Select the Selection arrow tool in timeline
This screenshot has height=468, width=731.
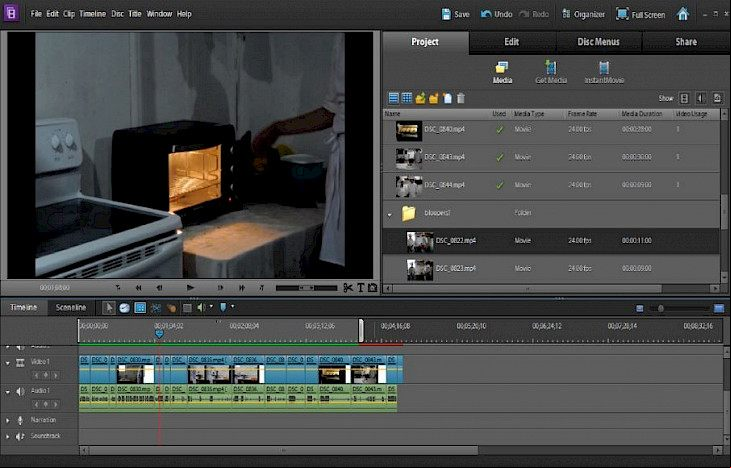[x=109, y=308]
